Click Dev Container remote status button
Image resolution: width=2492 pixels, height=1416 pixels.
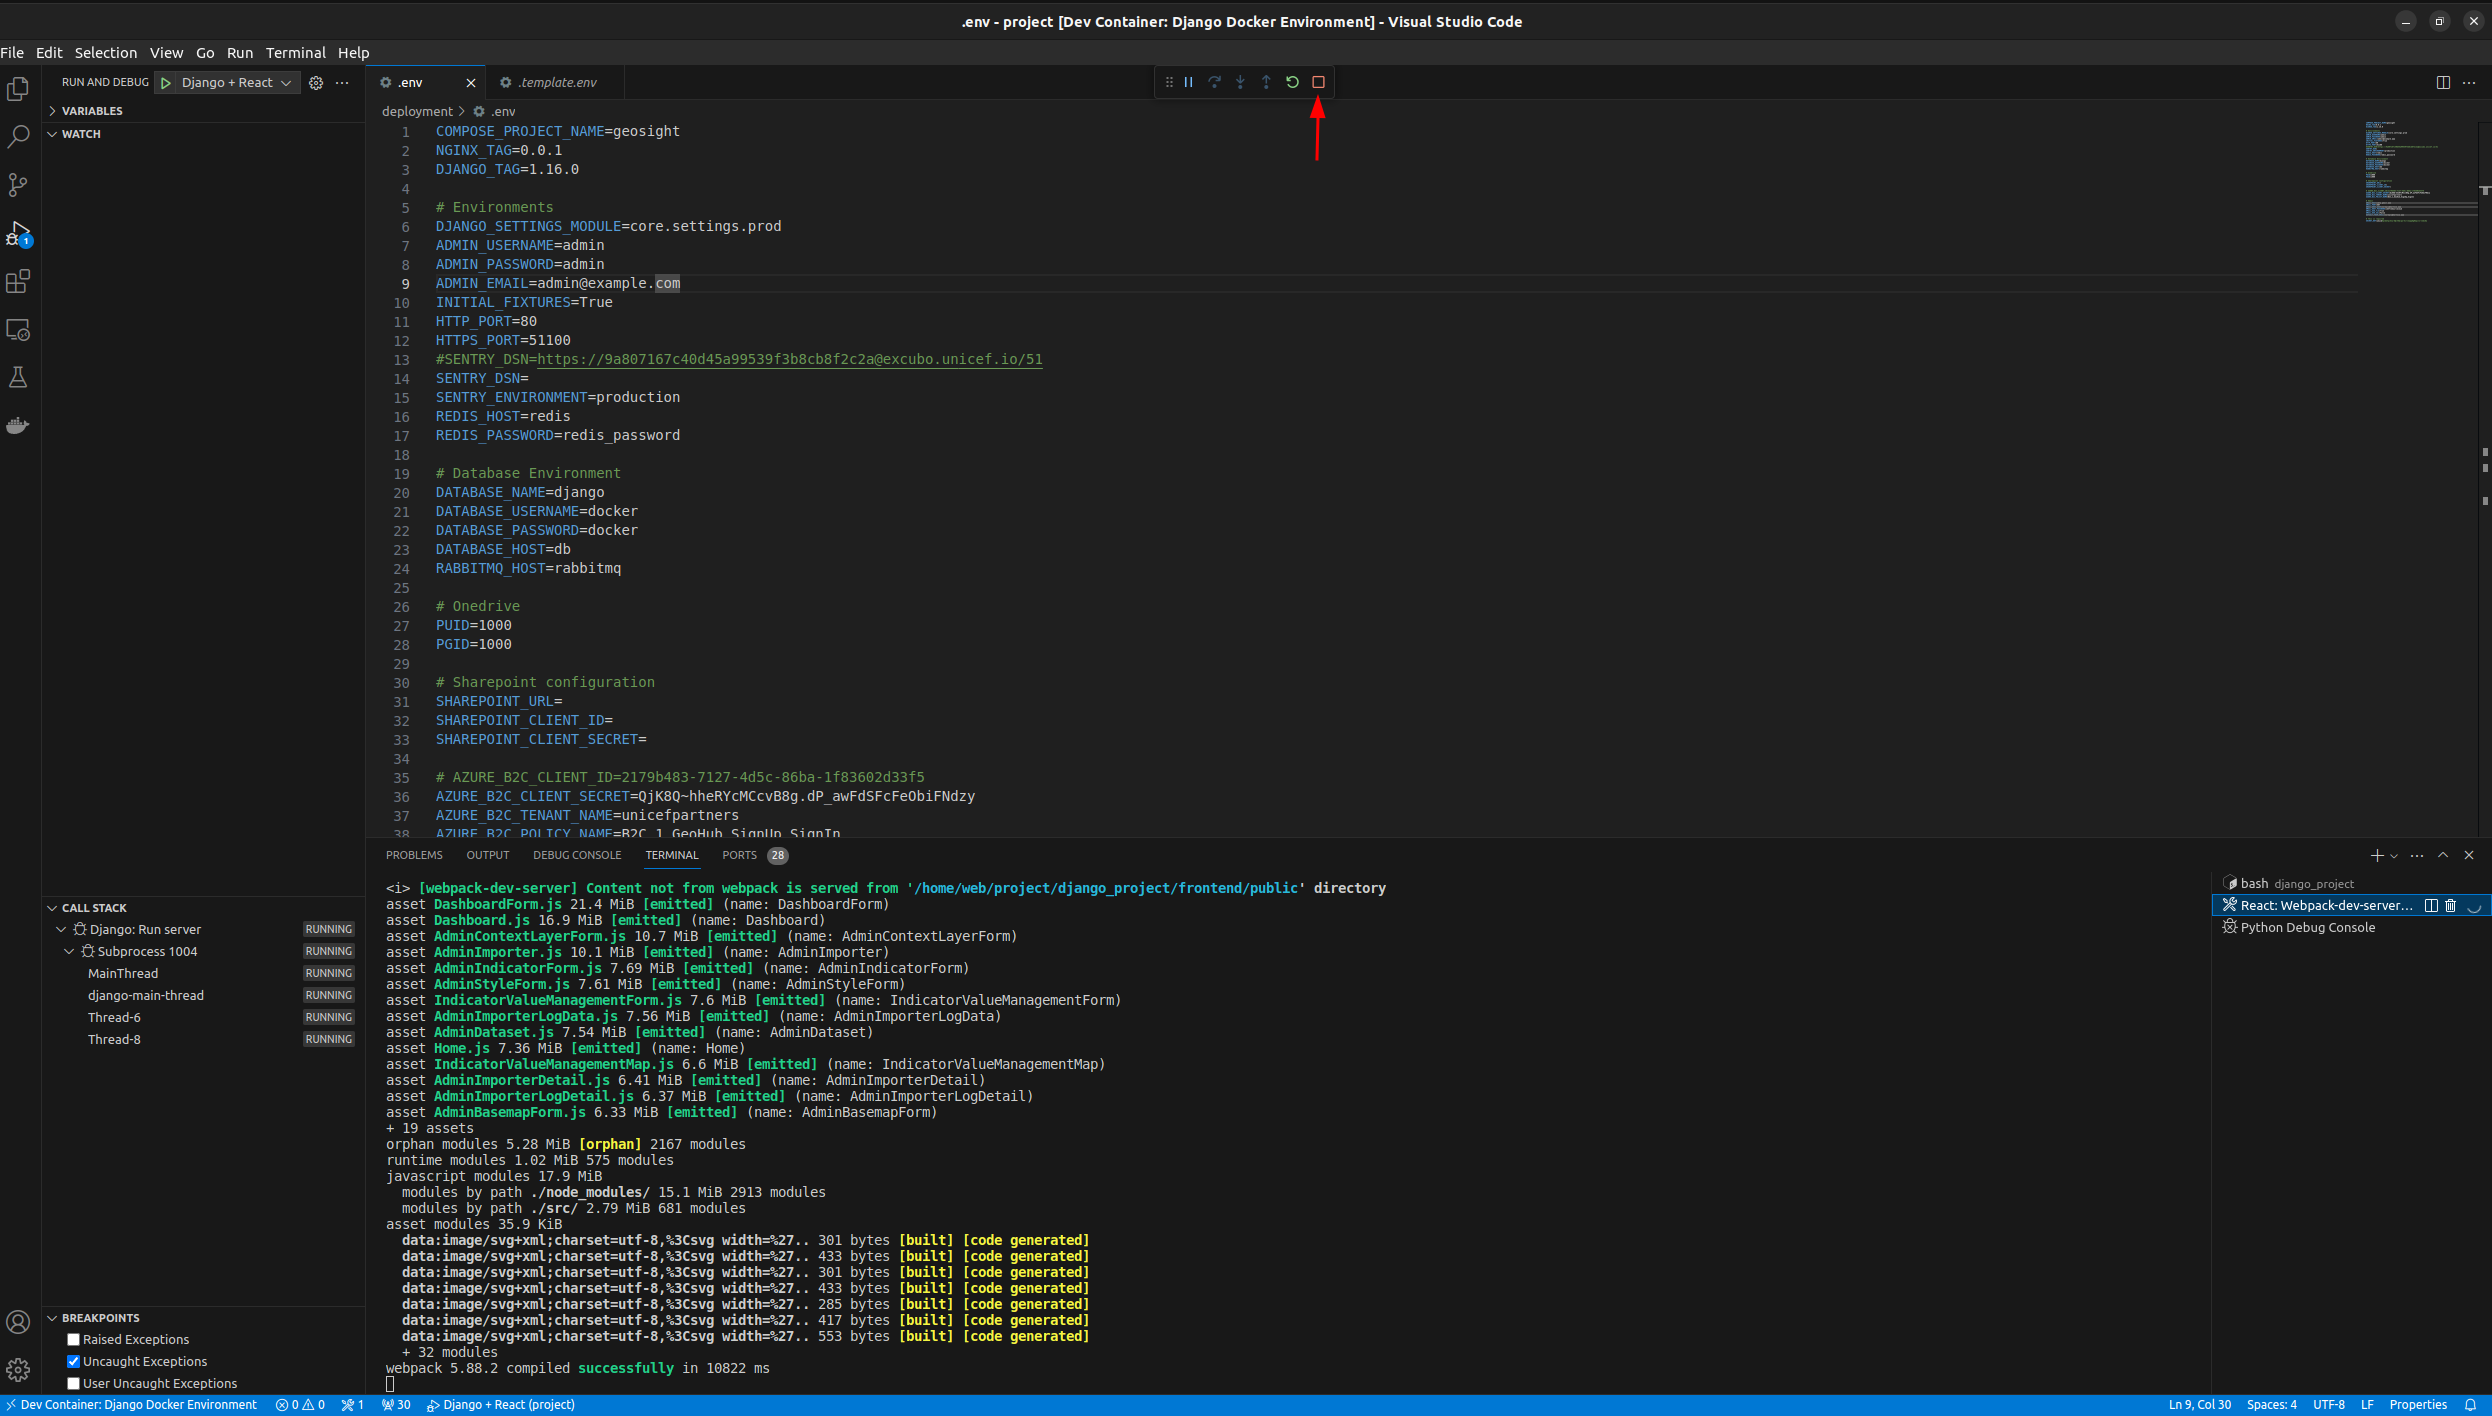coord(131,1405)
